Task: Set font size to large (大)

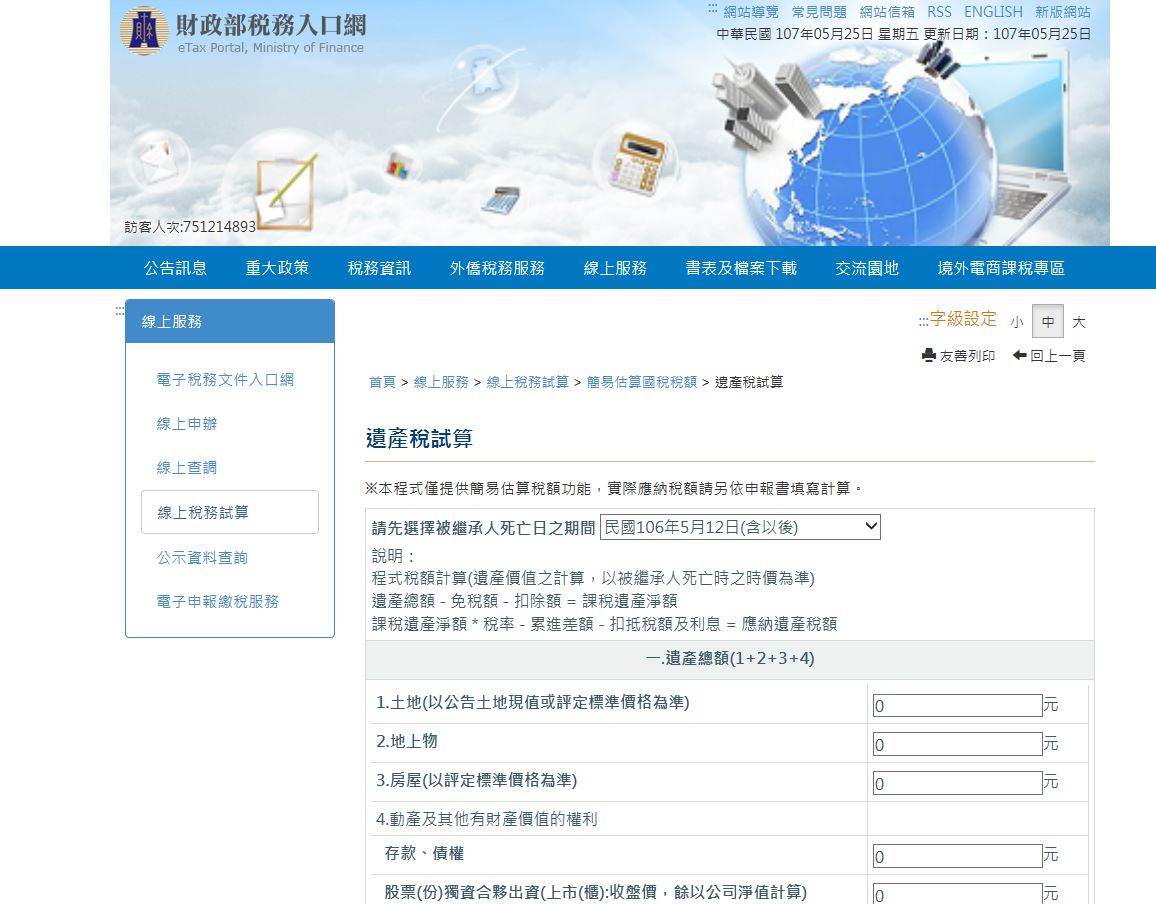Action: point(1079,322)
